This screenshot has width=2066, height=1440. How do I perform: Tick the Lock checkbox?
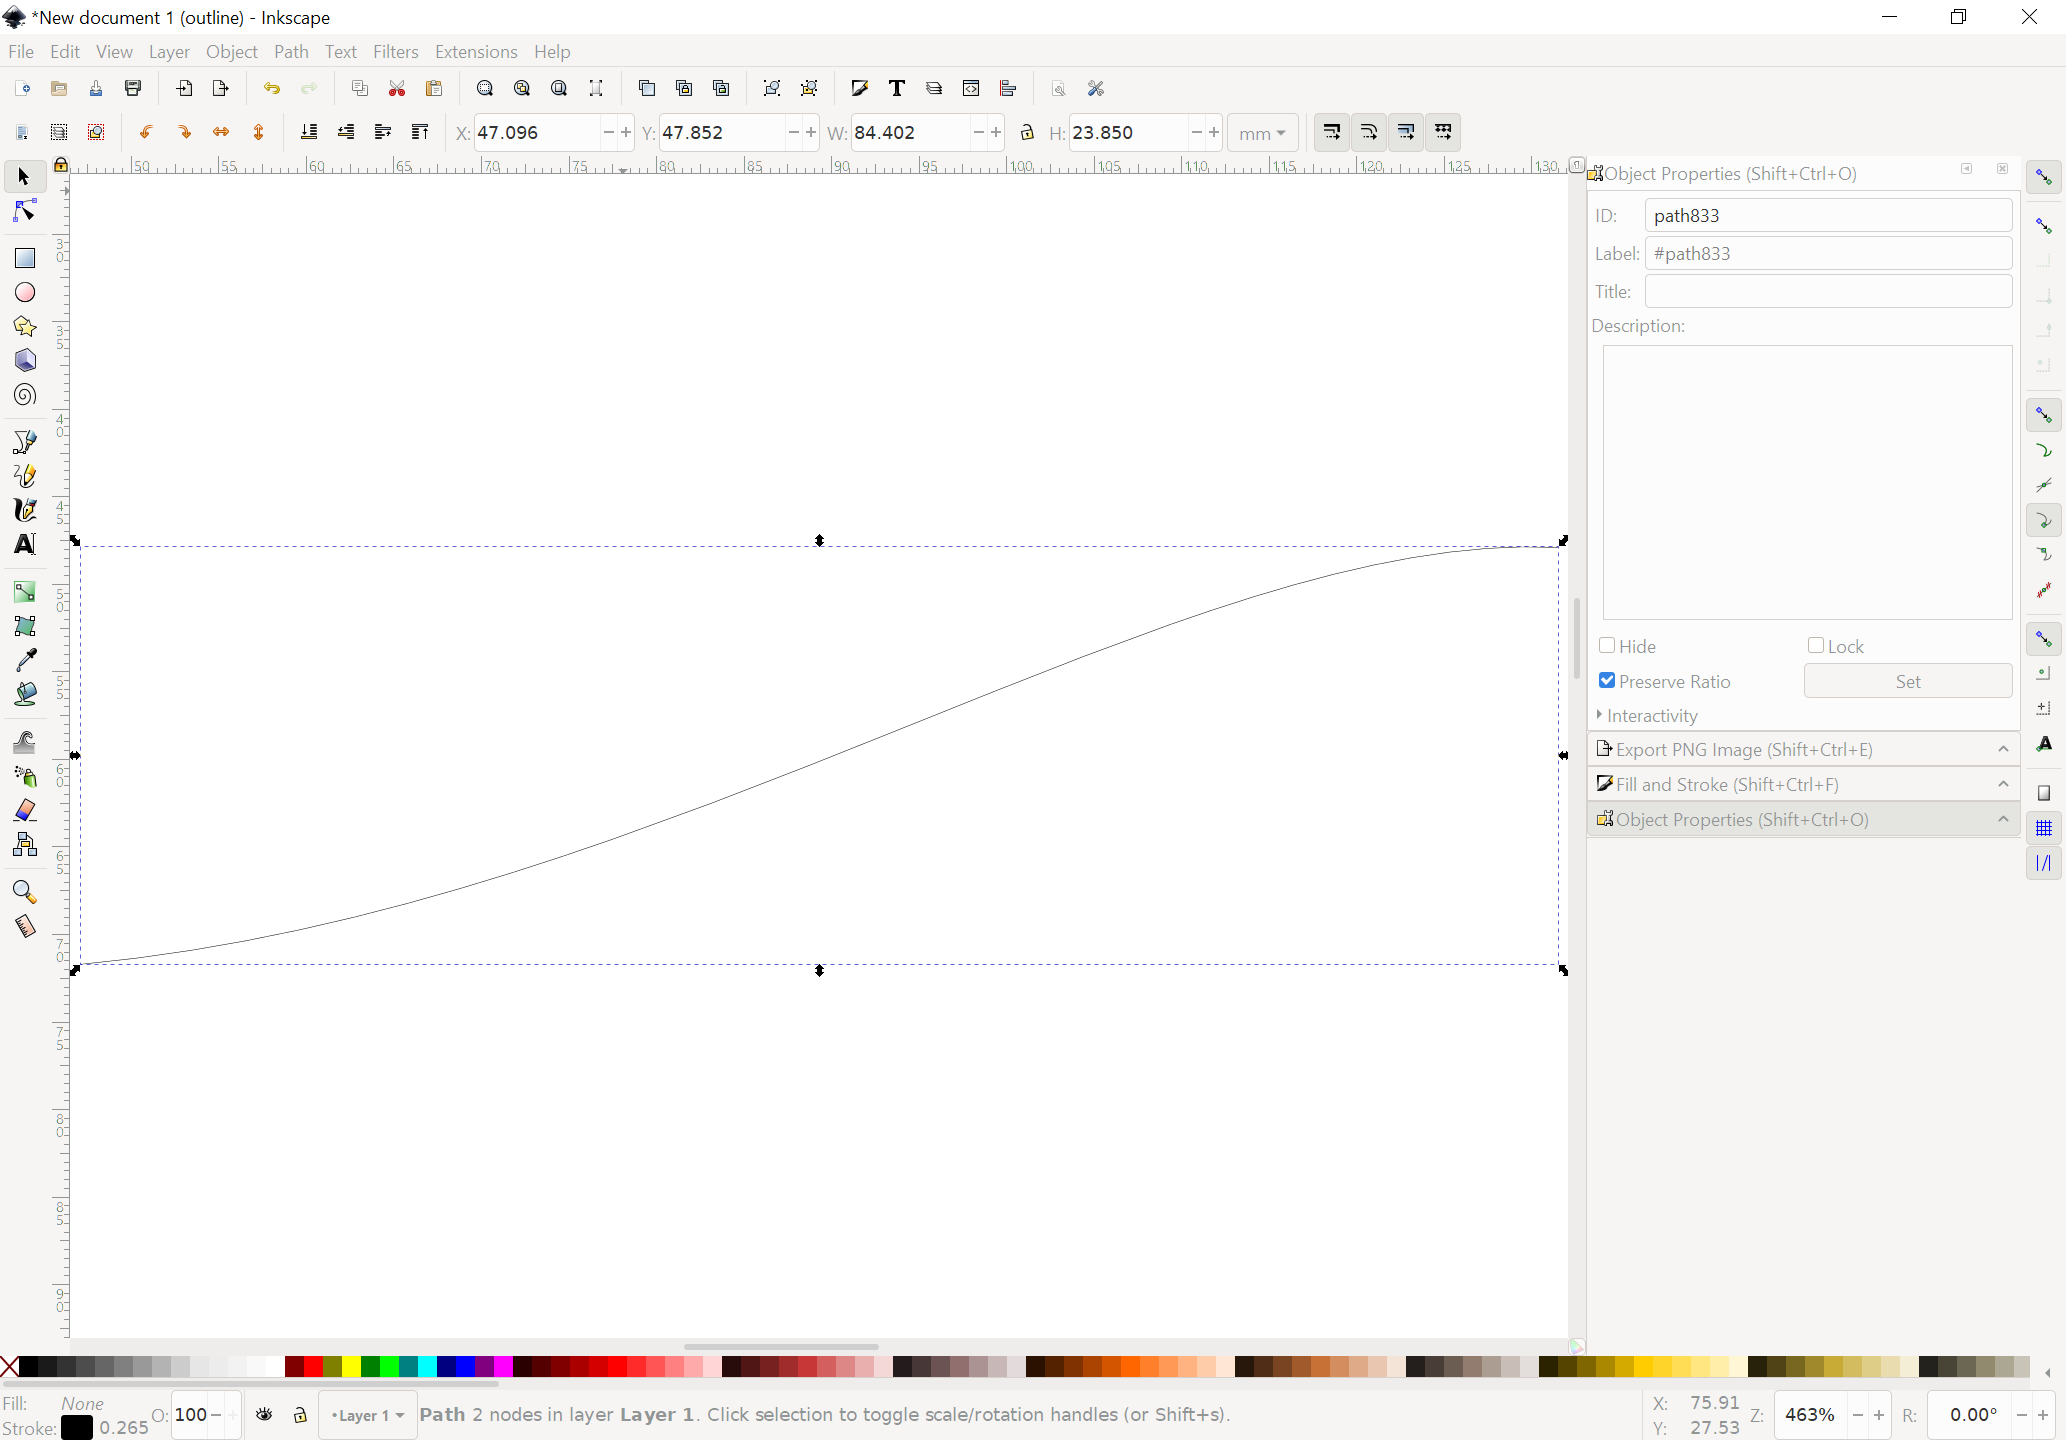(x=1816, y=646)
